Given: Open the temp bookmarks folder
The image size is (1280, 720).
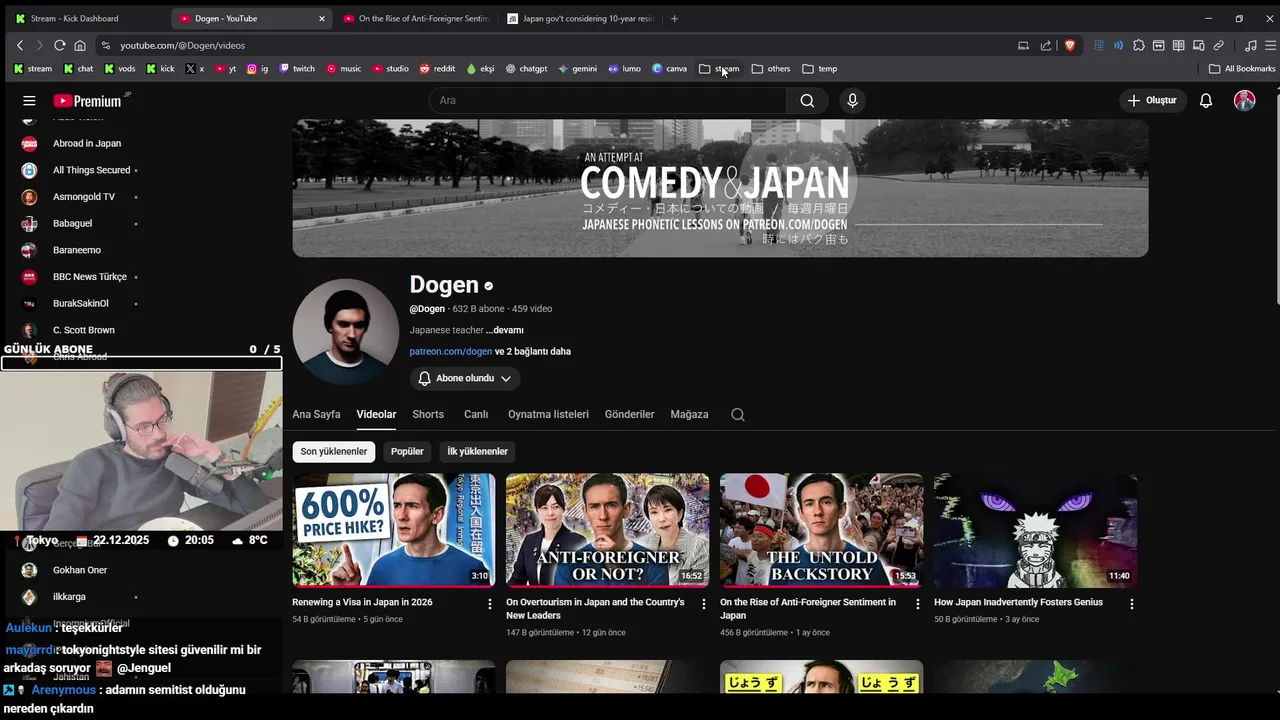Looking at the screenshot, I should tap(820, 69).
